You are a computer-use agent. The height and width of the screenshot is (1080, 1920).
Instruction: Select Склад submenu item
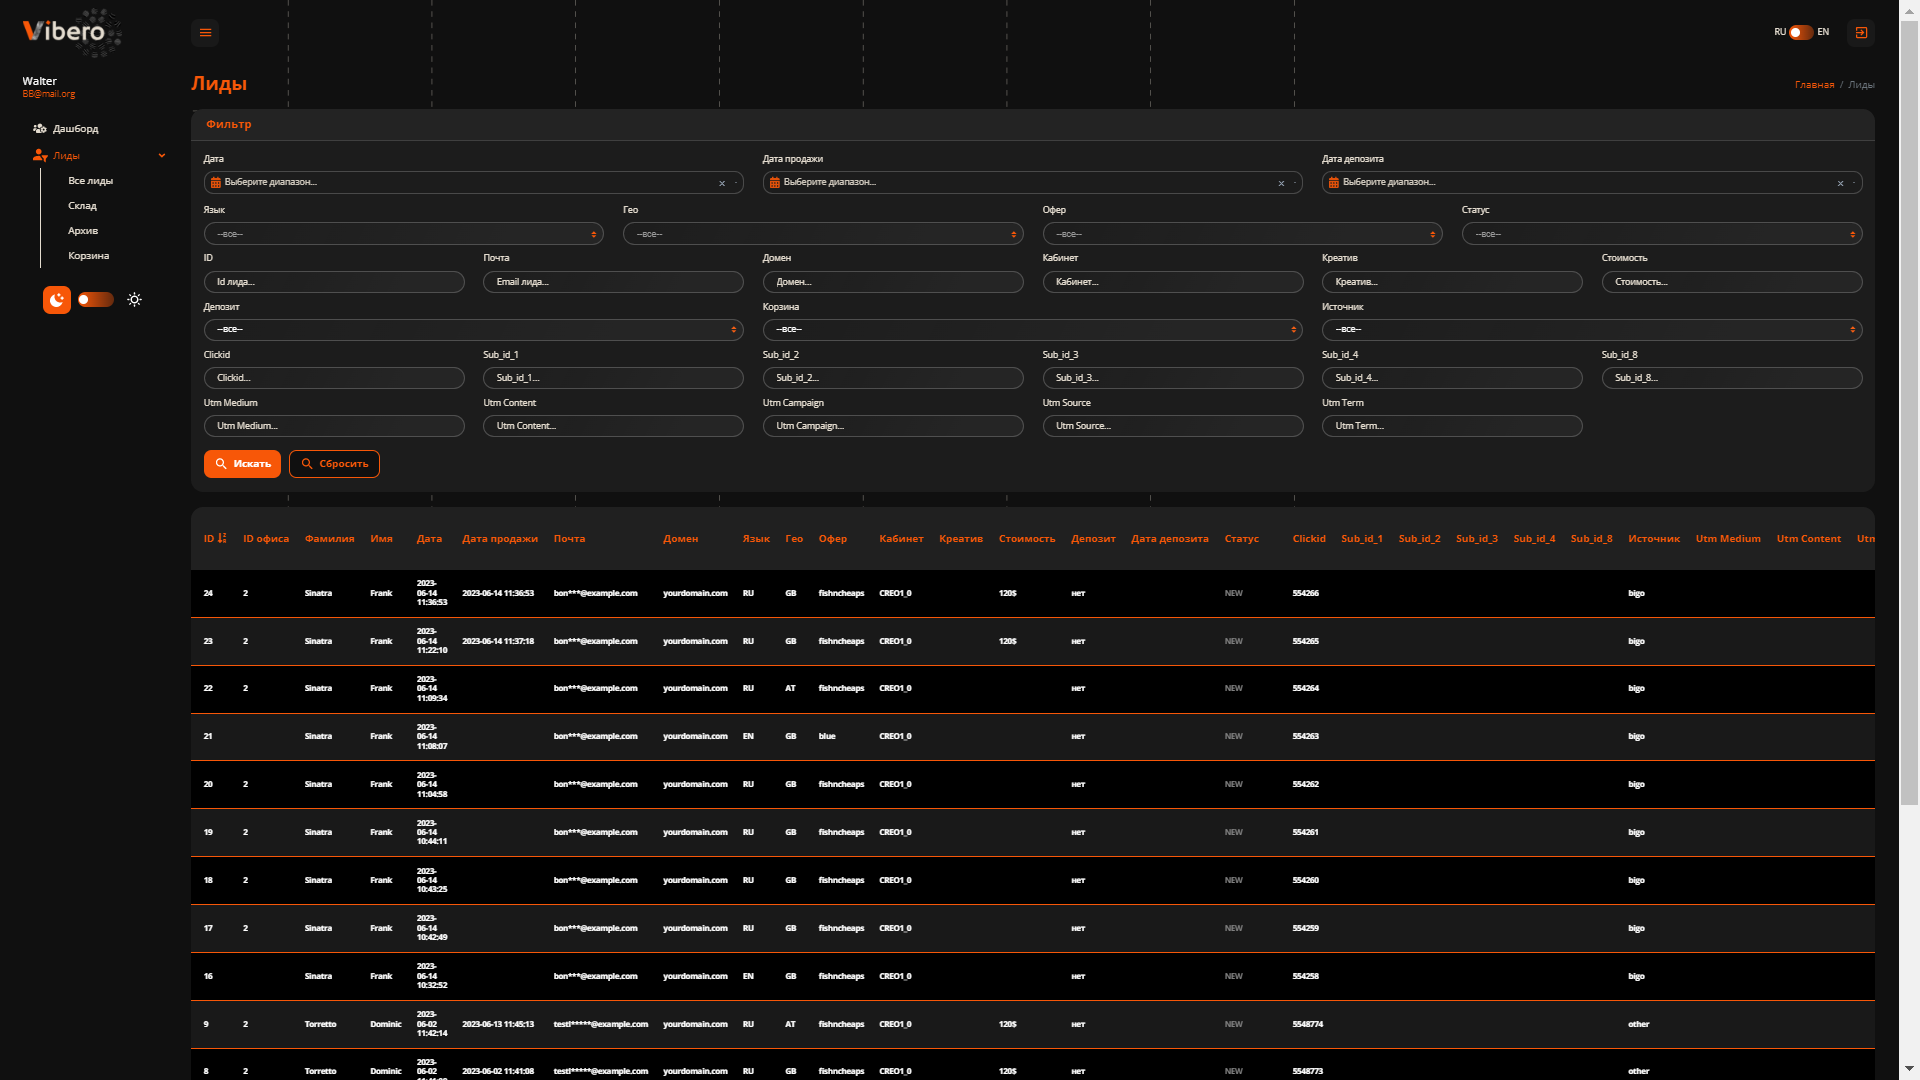[82, 206]
